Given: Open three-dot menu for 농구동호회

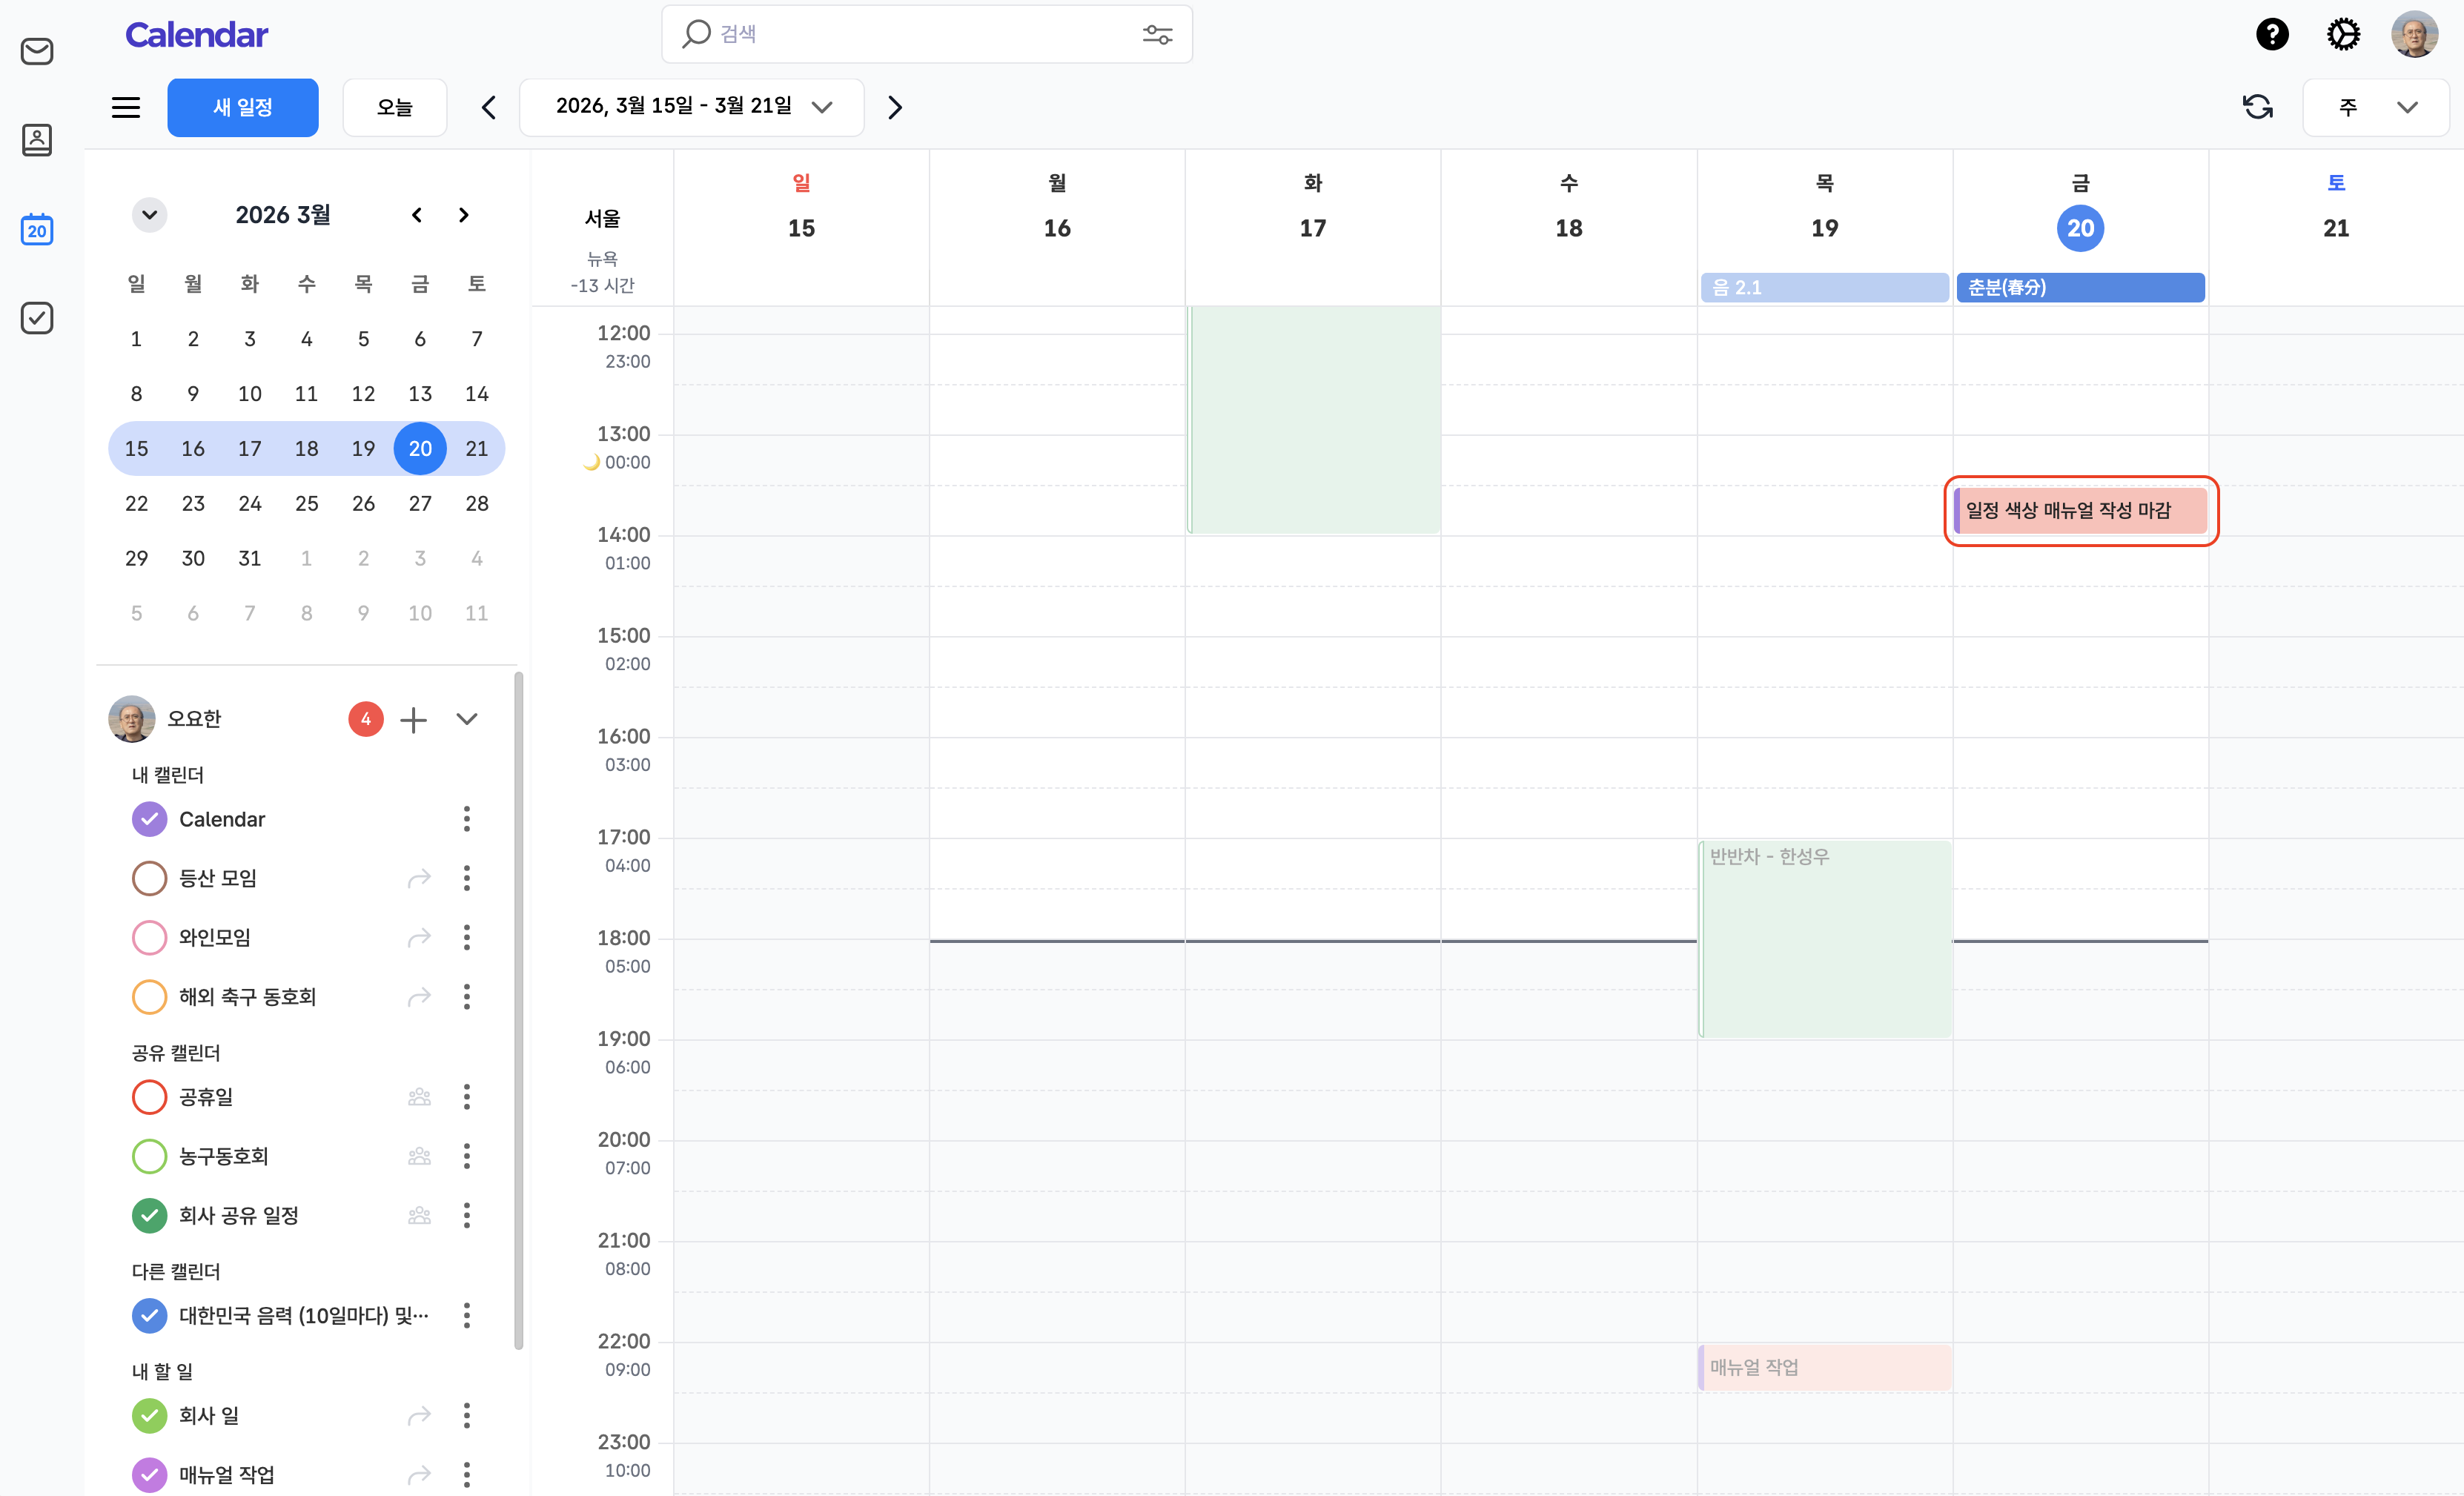Looking at the screenshot, I should [x=467, y=1156].
